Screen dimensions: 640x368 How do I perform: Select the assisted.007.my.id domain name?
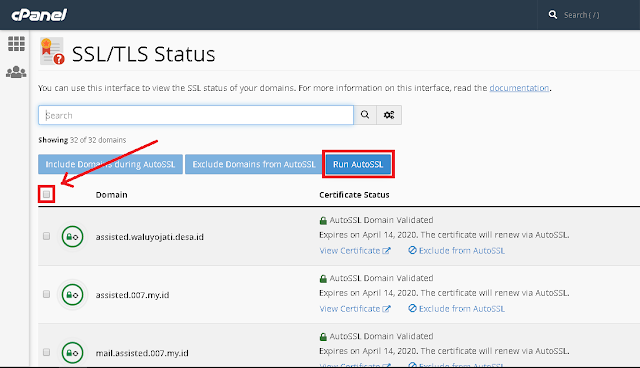click(x=132, y=295)
